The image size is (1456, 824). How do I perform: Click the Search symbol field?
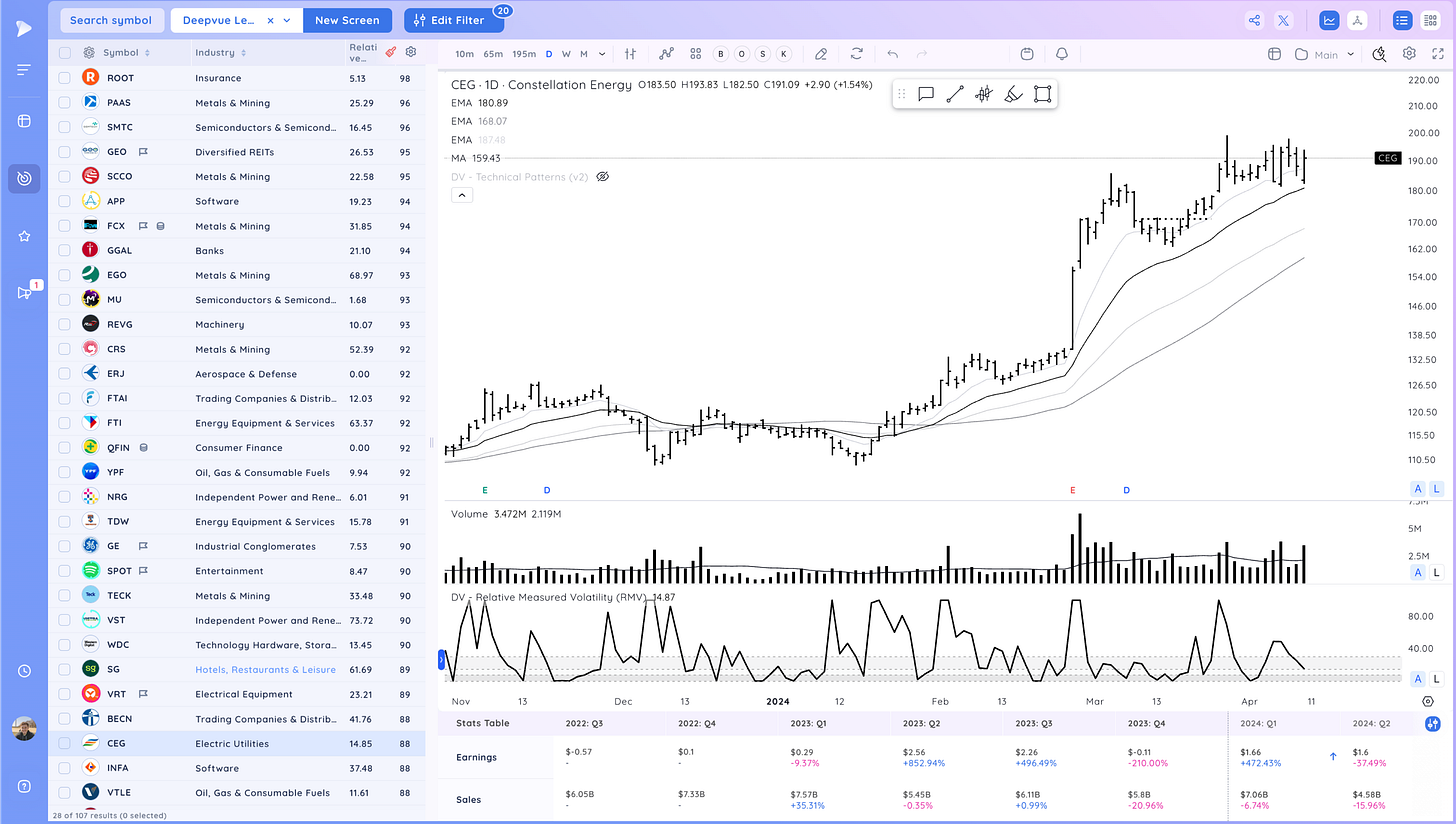pyautogui.click(x=111, y=20)
